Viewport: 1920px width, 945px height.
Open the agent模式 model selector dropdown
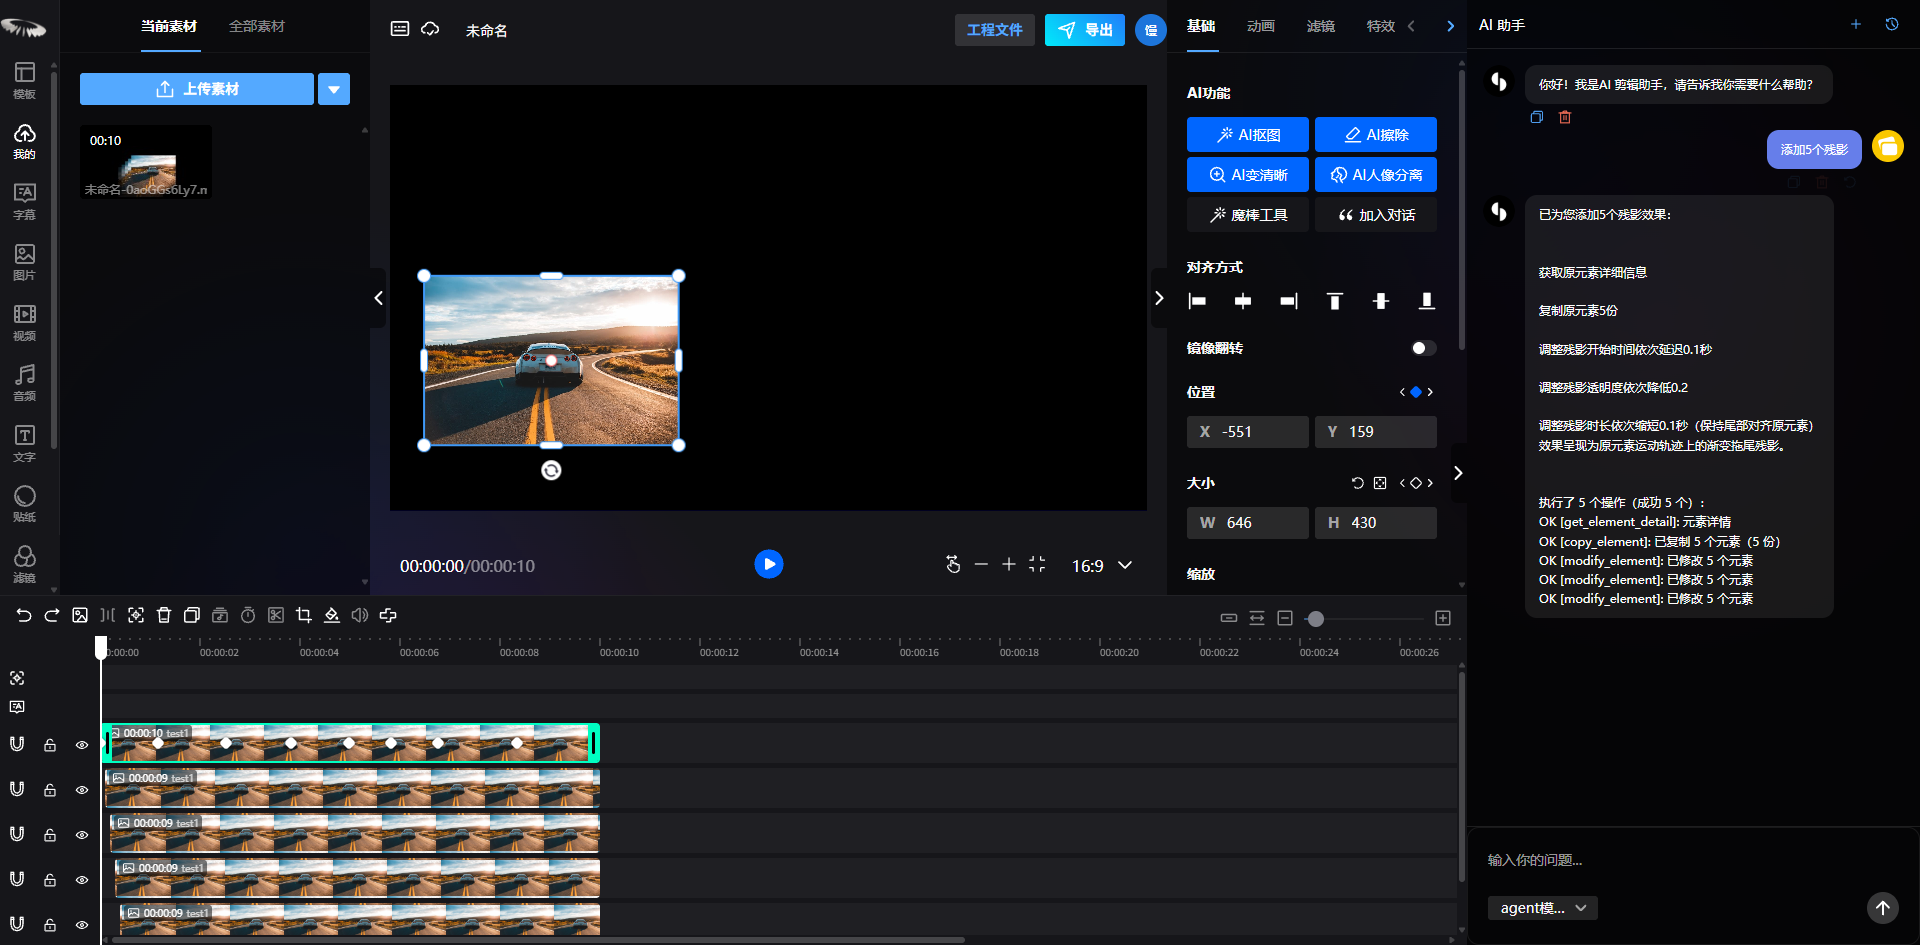1542,908
